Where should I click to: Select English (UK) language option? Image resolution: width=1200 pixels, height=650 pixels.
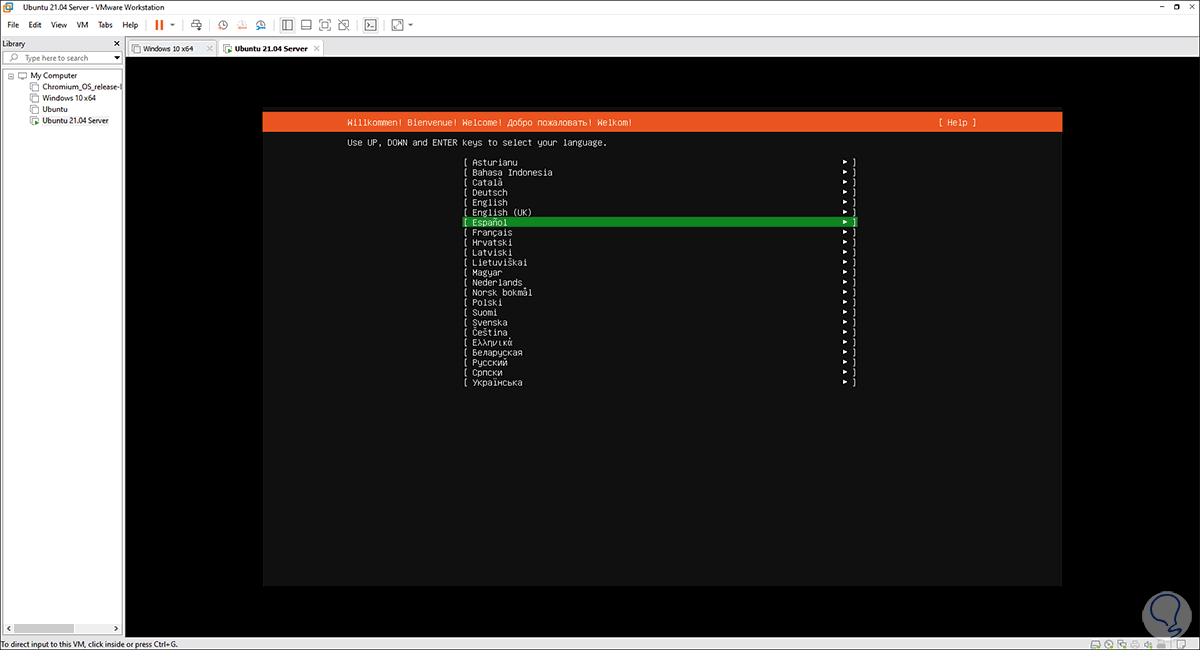click(x=660, y=212)
